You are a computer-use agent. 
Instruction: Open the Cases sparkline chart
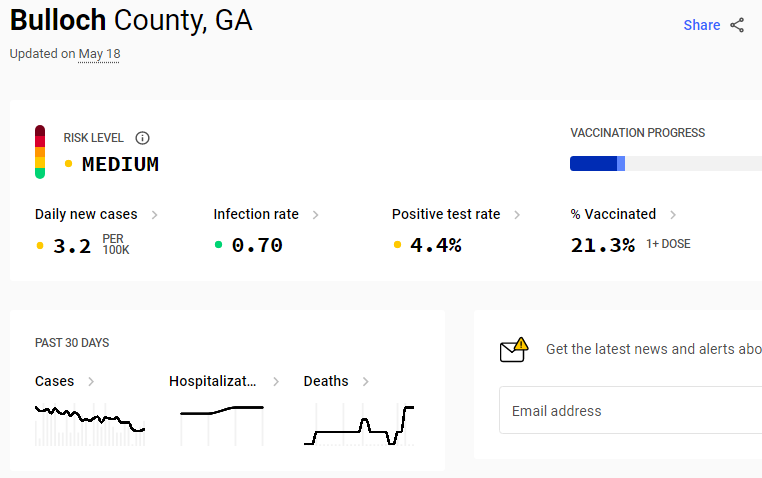pyautogui.click(x=90, y=425)
